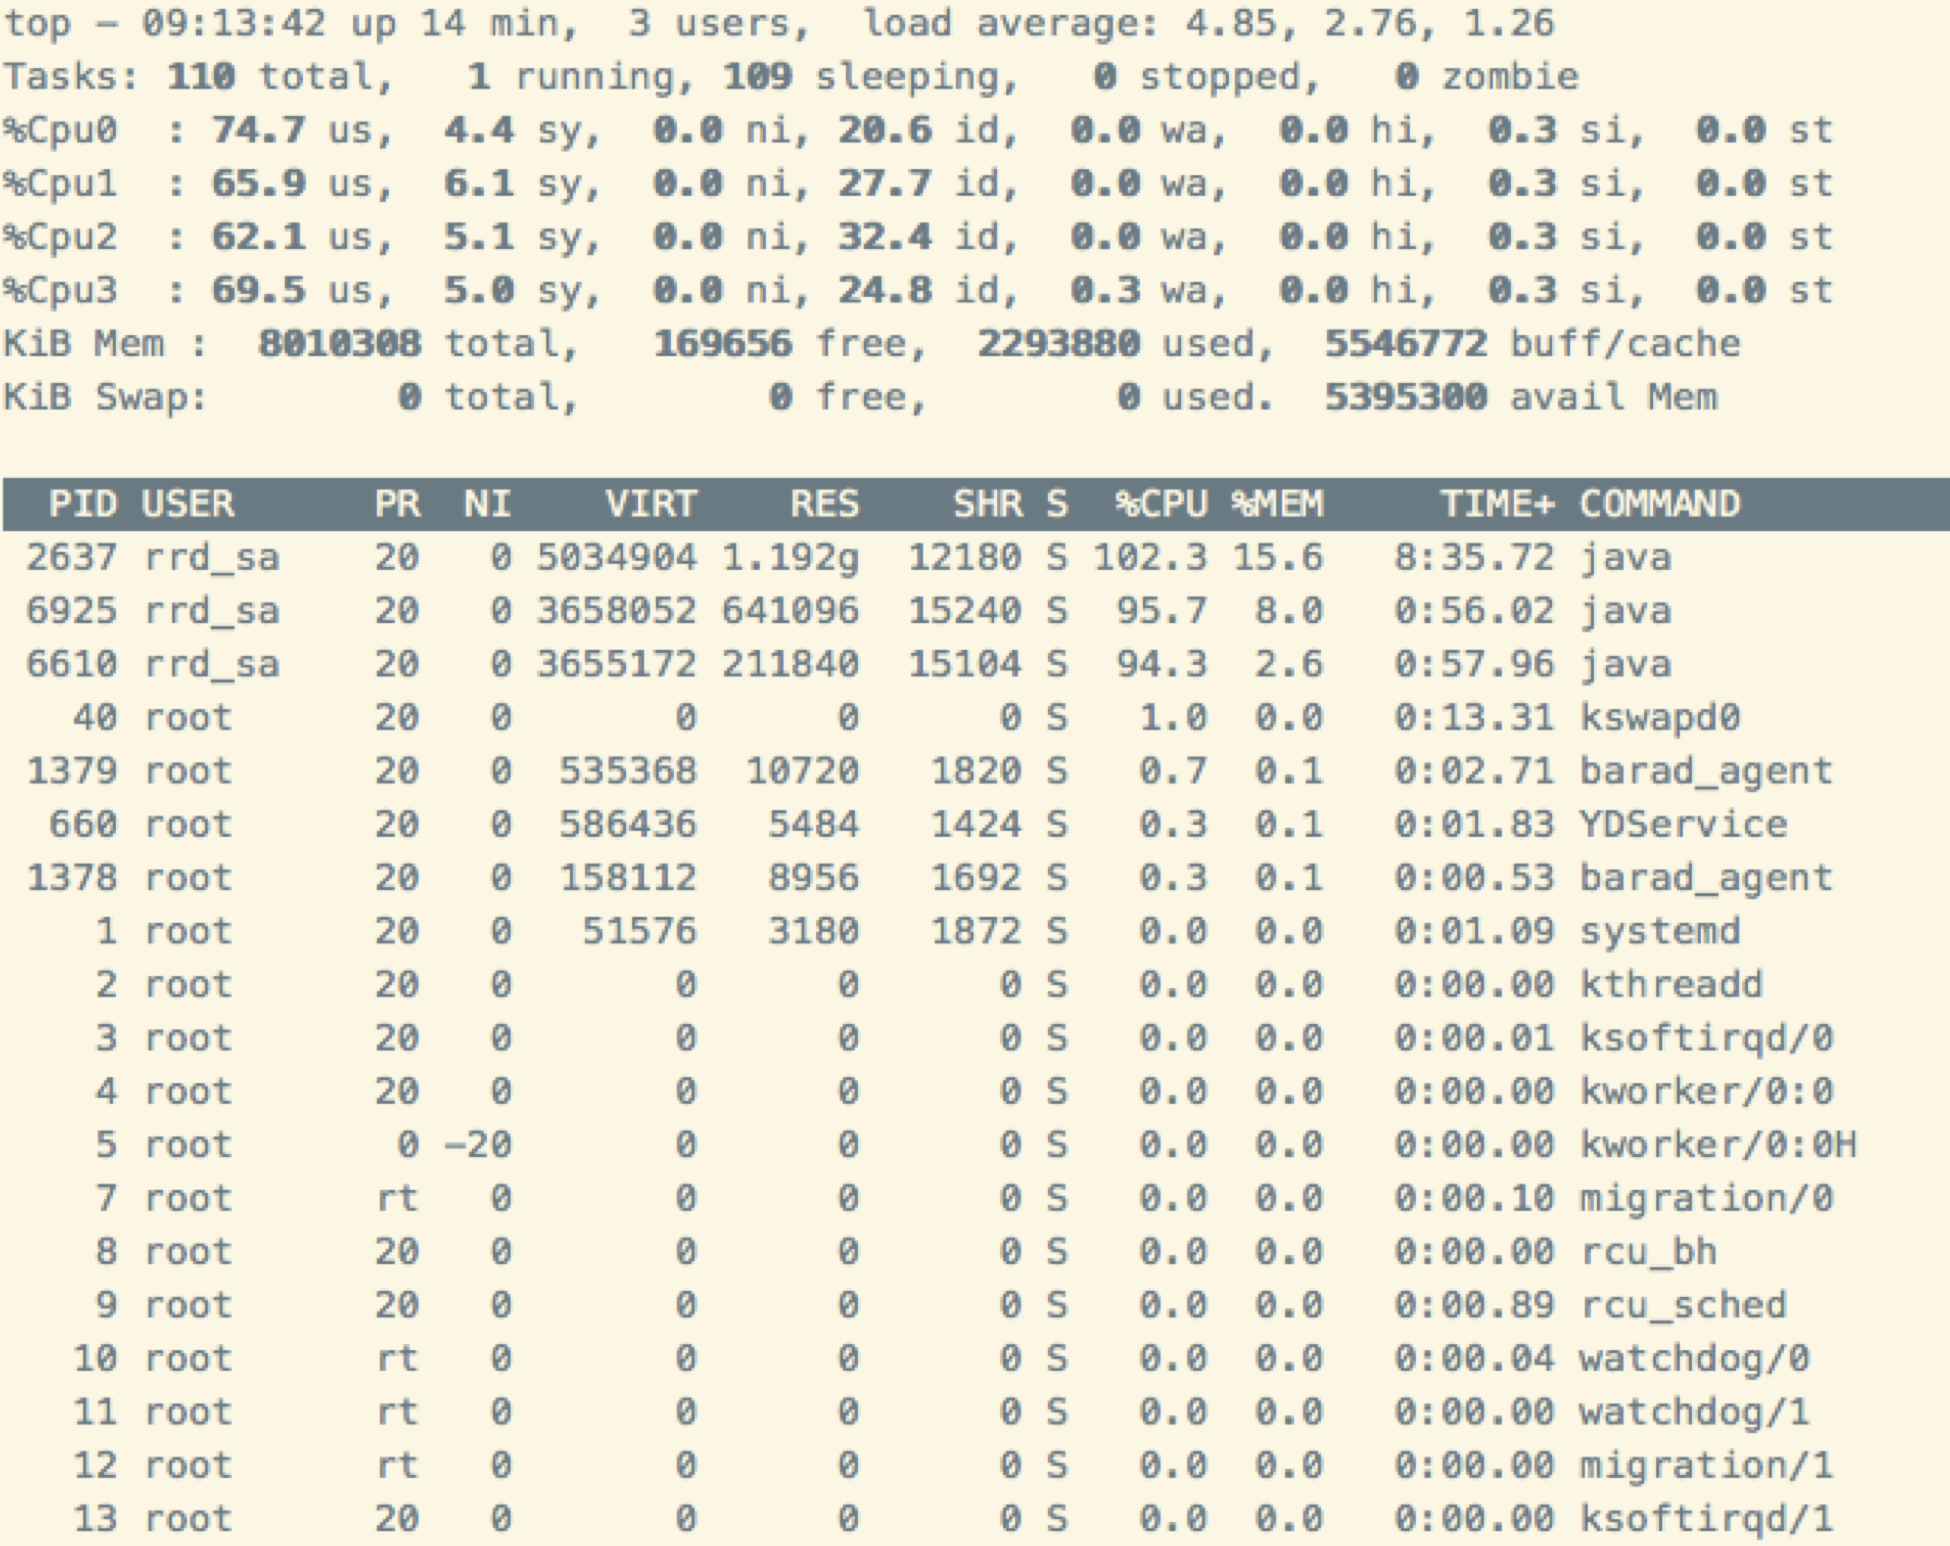Click the KiB Mem total value
This screenshot has width=1950, height=1546.
pyautogui.click(x=339, y=344)
